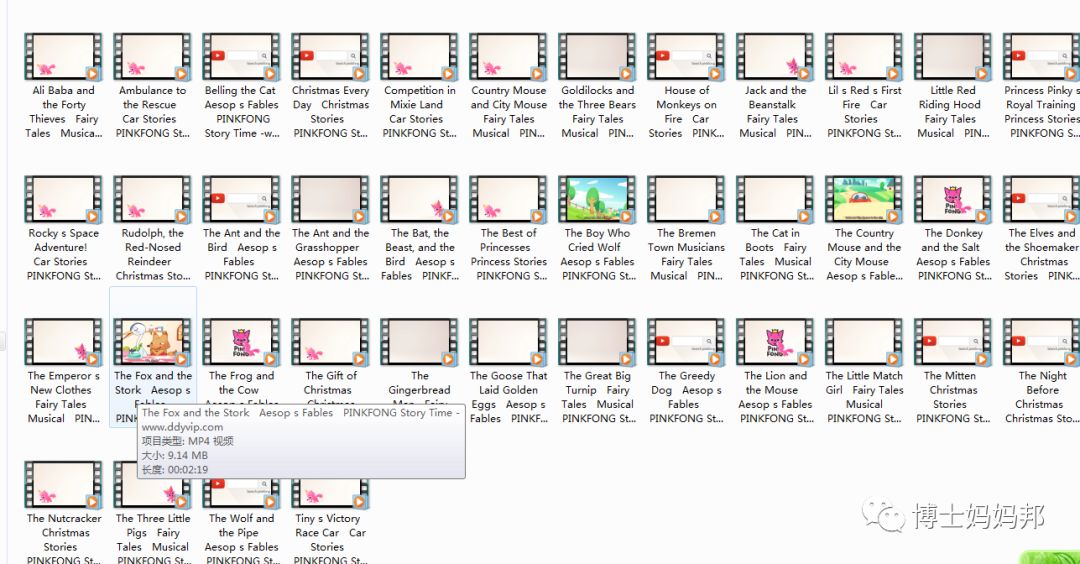
Task: Select Rudolph, the Red-Nosed Reindeer video
Action: pos(152,200)
